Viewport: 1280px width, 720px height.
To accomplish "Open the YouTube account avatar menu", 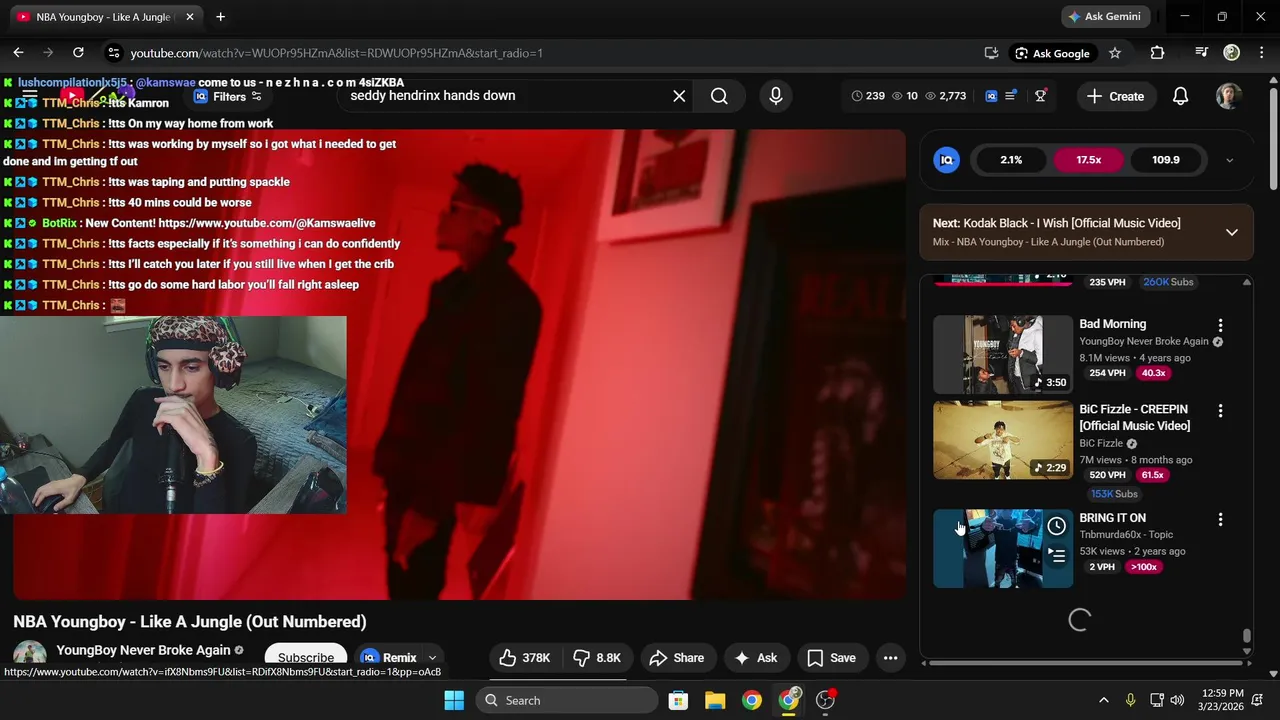I will (x=1229, y=96).
